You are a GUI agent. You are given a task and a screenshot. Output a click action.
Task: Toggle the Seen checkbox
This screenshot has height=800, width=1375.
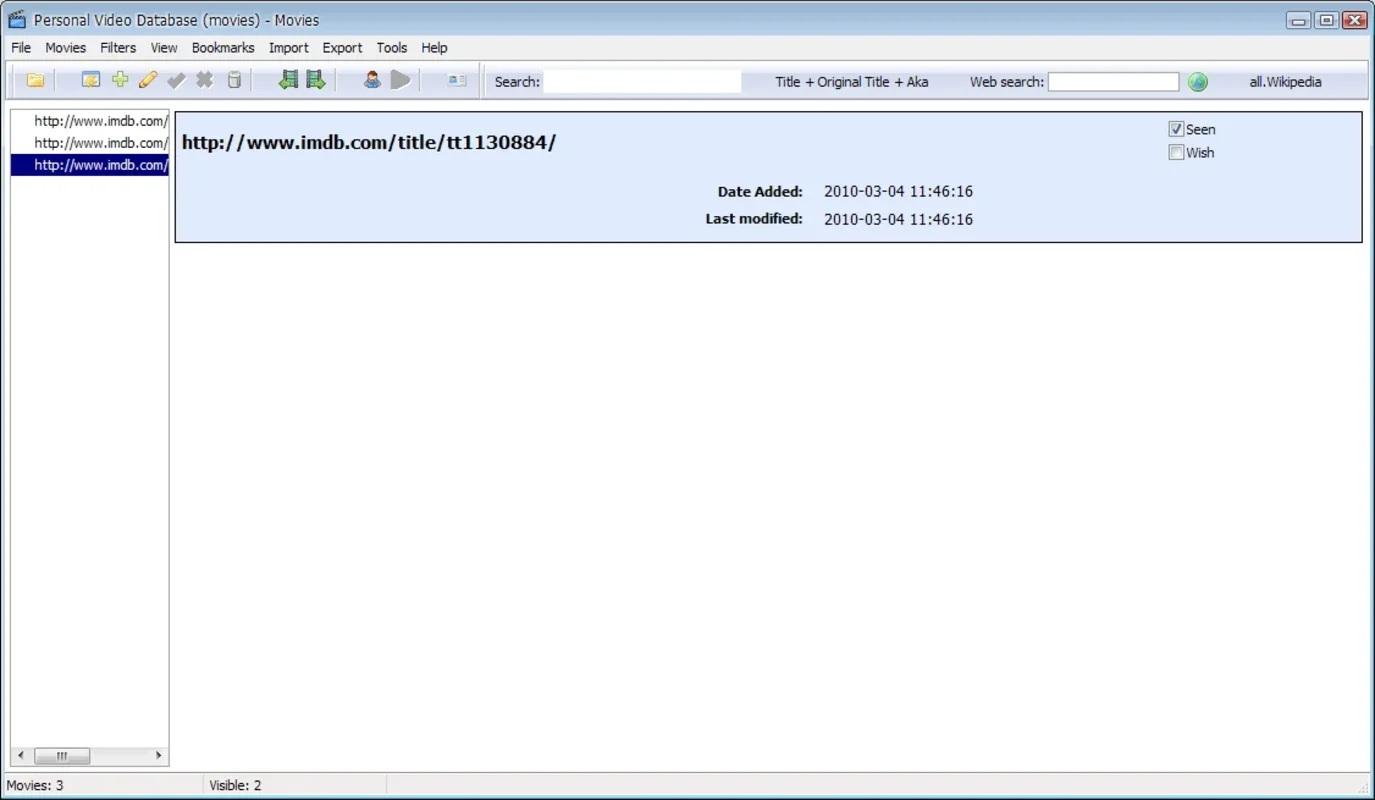point(1177,129)
